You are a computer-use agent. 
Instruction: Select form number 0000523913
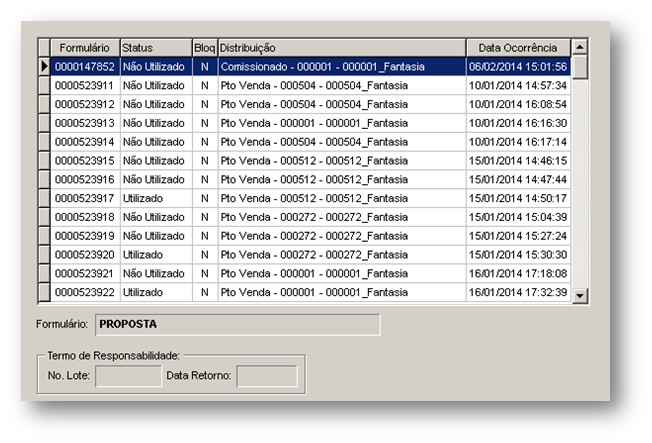(x=85, y=123)
